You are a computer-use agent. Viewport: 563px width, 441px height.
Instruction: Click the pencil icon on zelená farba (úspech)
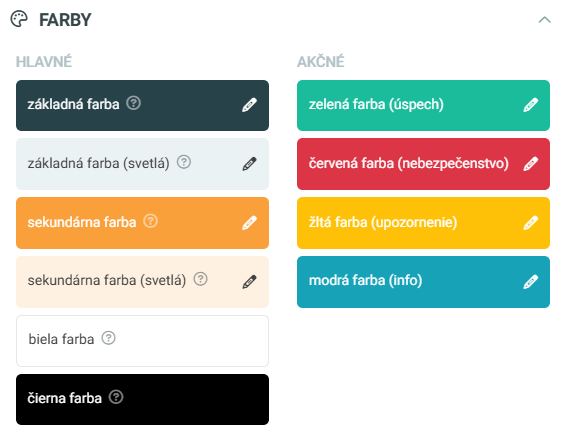coord(530,105)
